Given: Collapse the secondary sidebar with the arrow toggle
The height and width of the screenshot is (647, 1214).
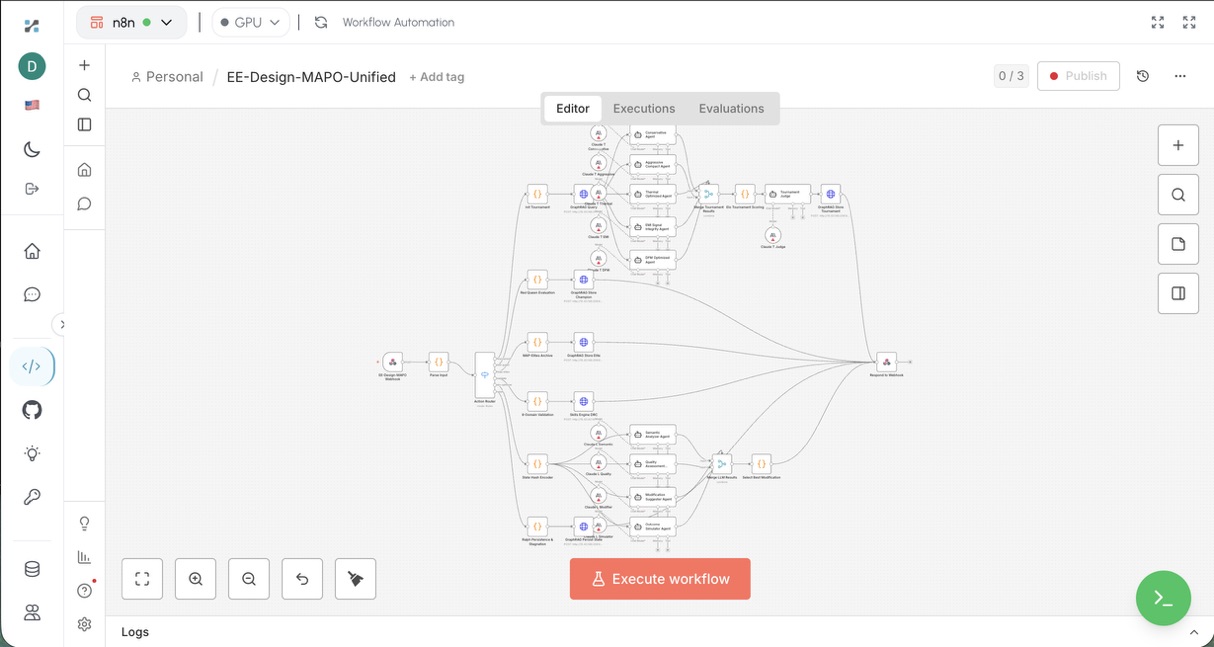Looking at the screenshot, I should (62, 324).
